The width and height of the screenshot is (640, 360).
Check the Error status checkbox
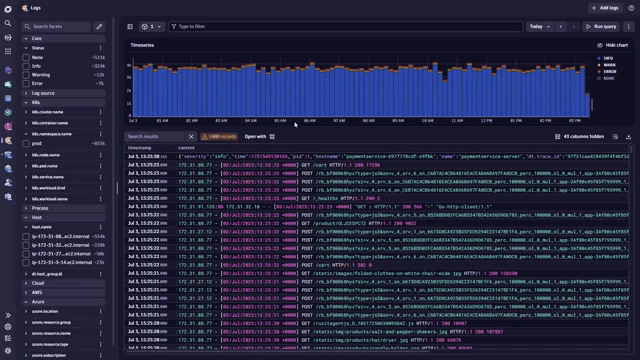(x=26, y=84)
